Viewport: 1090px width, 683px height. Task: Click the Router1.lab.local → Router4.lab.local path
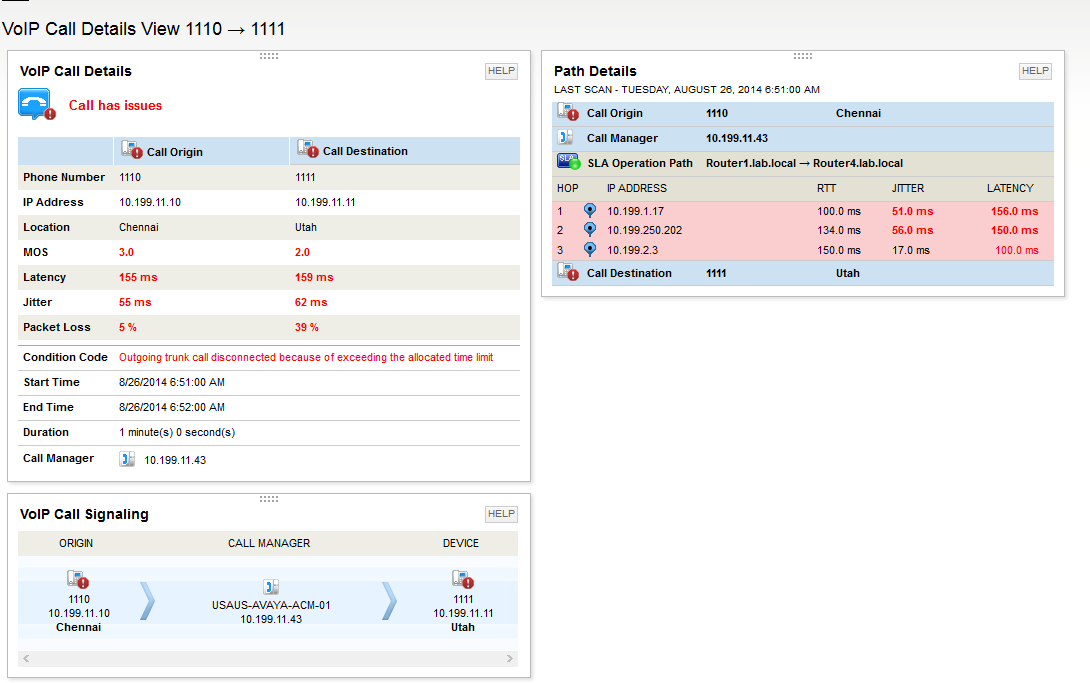coord(804,163)
